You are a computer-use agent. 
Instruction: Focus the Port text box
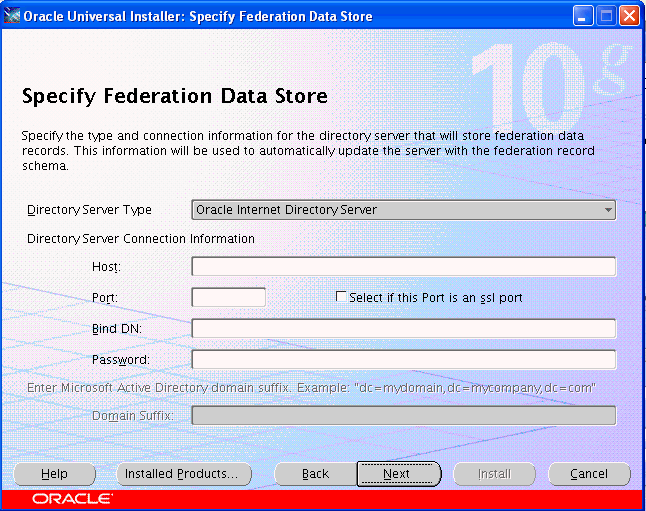(x=229, y=297)
